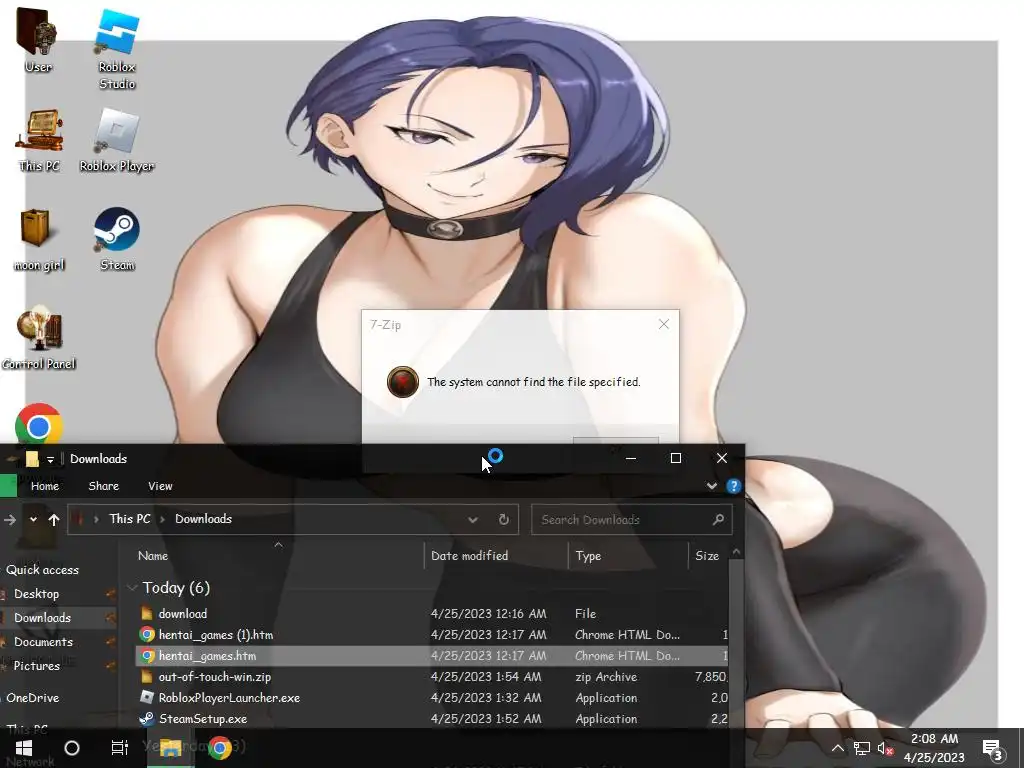1024x768 pixels.
Task: Close the 7-Zip error dialog
Action: pyautogui.click(x=664, y=324)
